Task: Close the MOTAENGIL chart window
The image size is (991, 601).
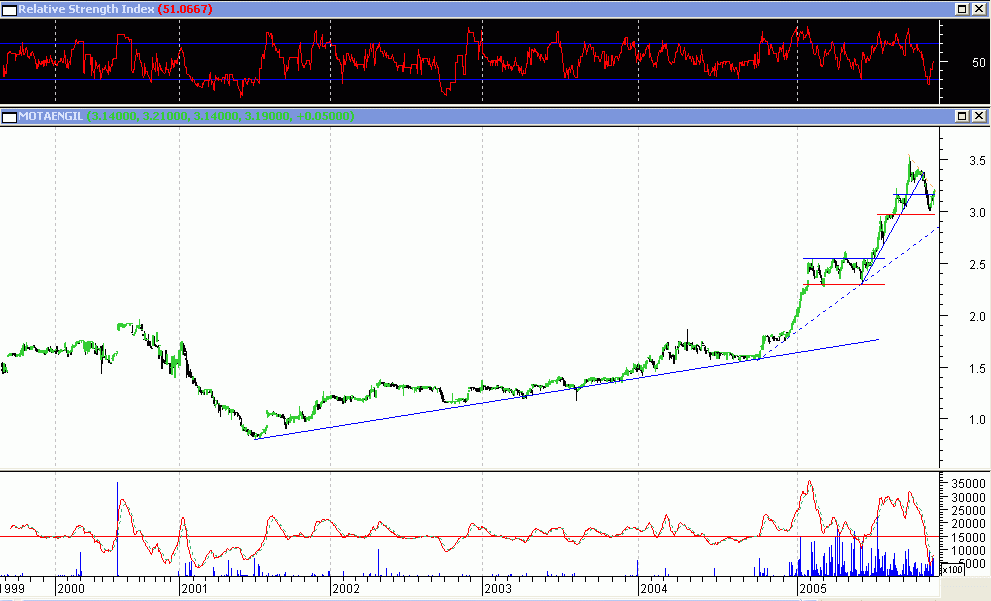Action: 979,116
